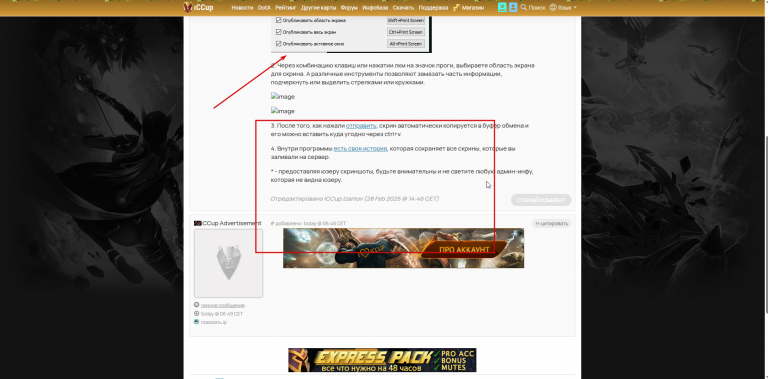768x379 pixels.
Task: Go to the DotA section
Action: click(x=264, y=8)
